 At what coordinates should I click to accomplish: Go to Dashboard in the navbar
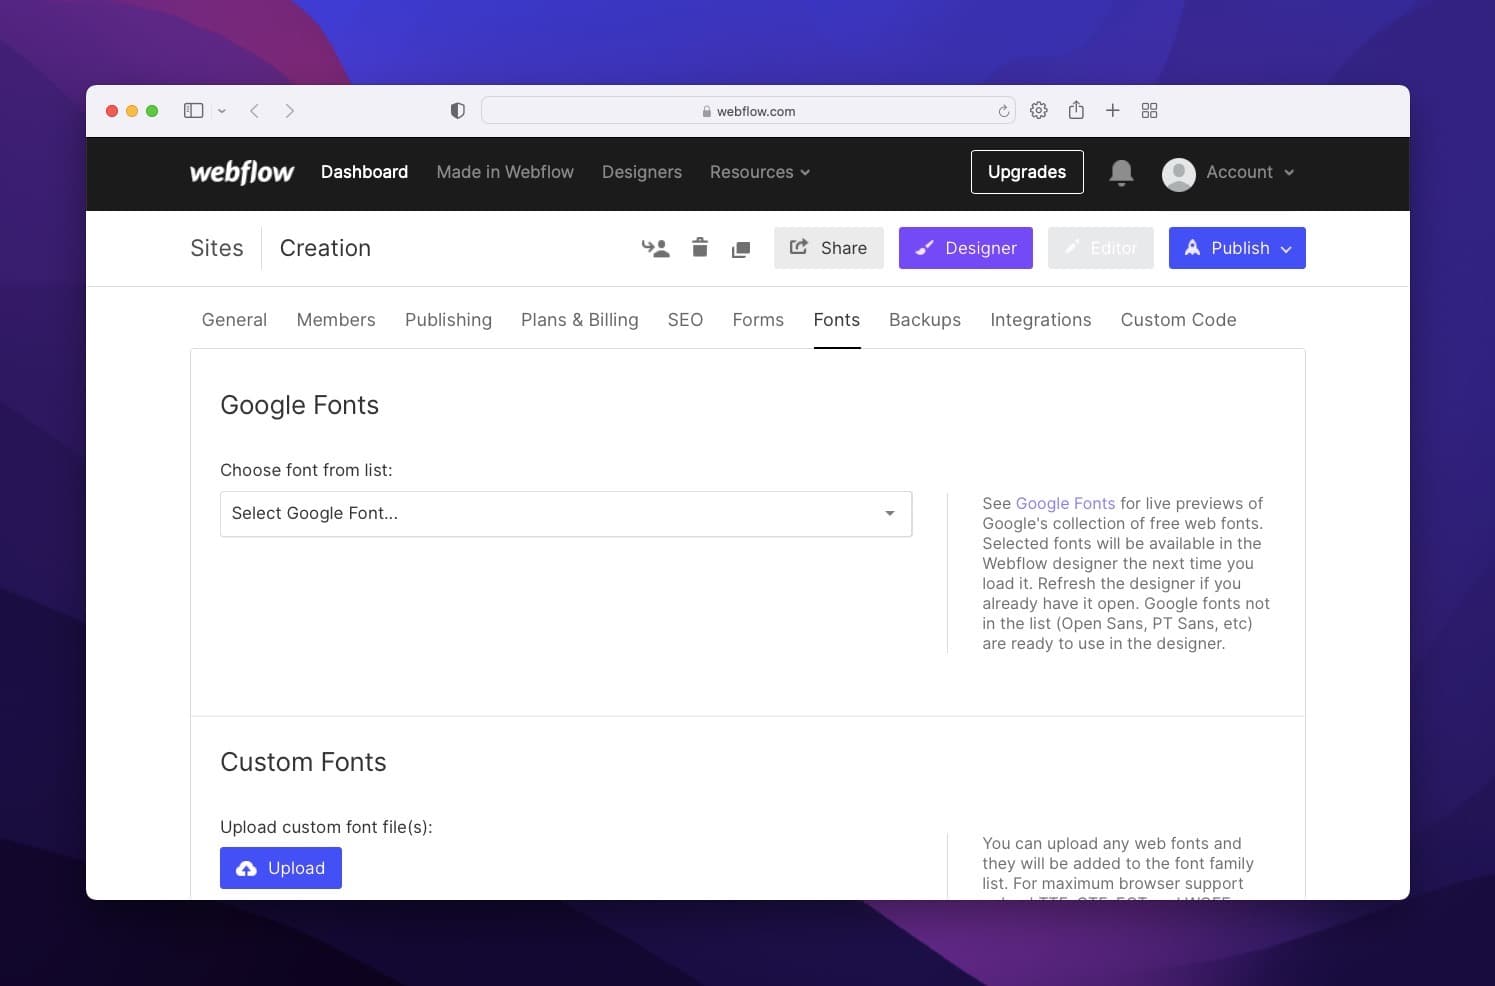(x=364, y=172)
